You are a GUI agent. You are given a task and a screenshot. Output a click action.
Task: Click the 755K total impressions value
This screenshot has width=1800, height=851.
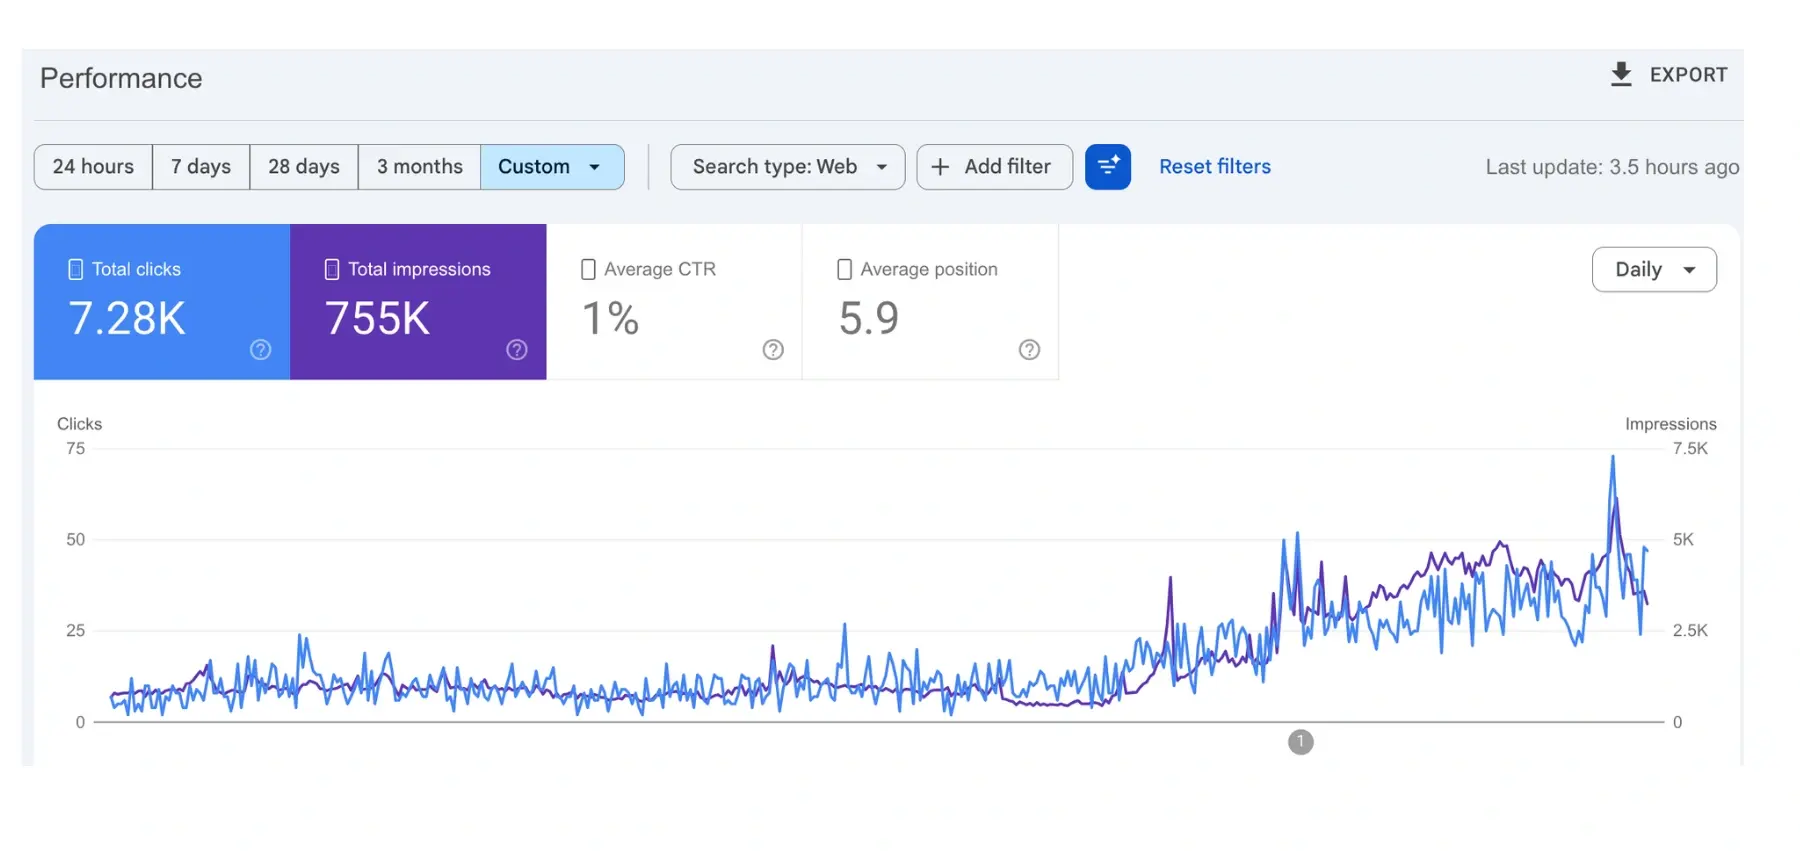pyautogui.click(x=377, y=319)
